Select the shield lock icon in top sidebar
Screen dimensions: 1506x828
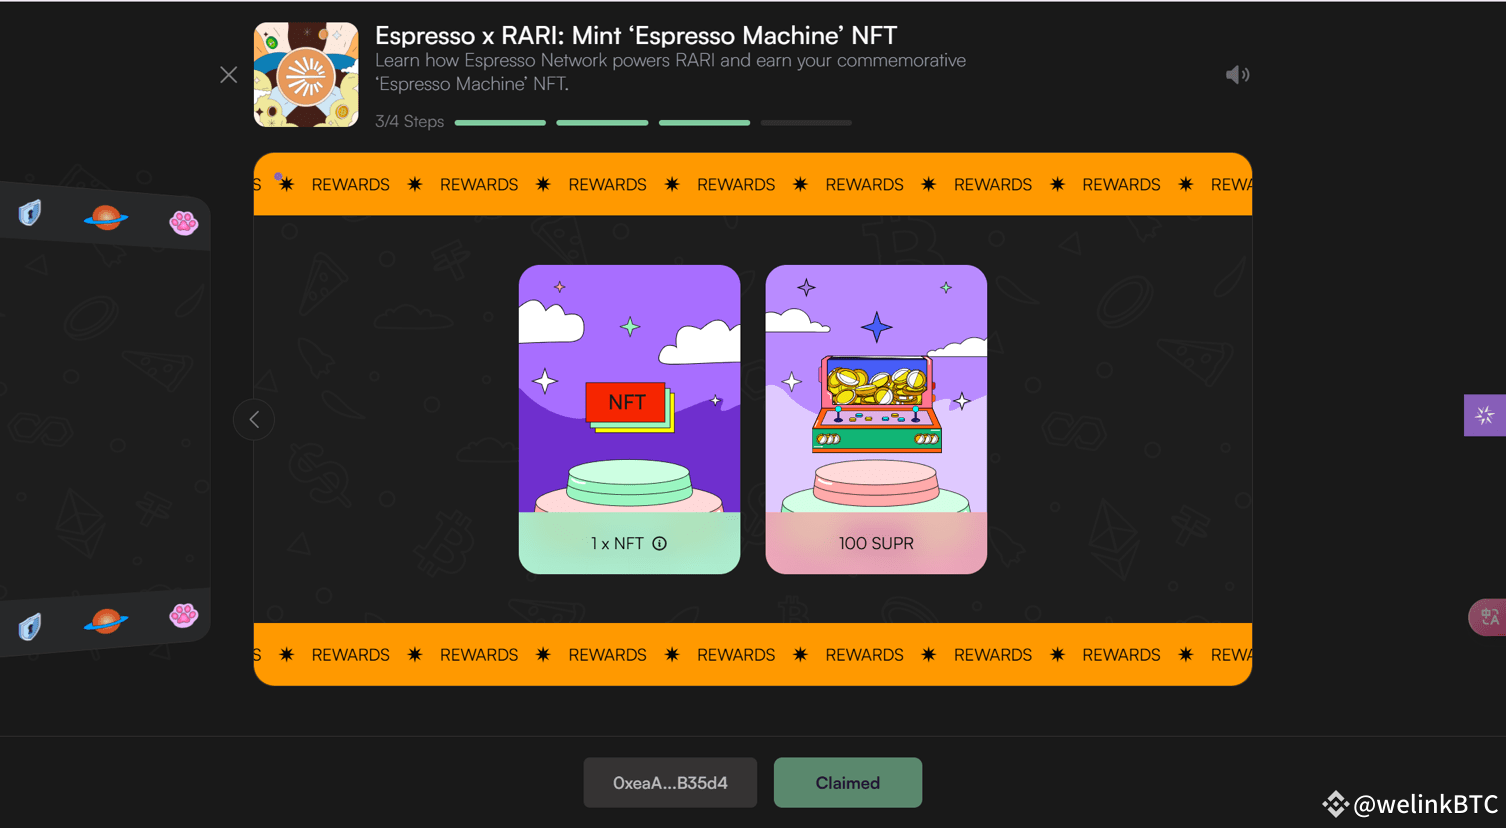pos(30,212)
